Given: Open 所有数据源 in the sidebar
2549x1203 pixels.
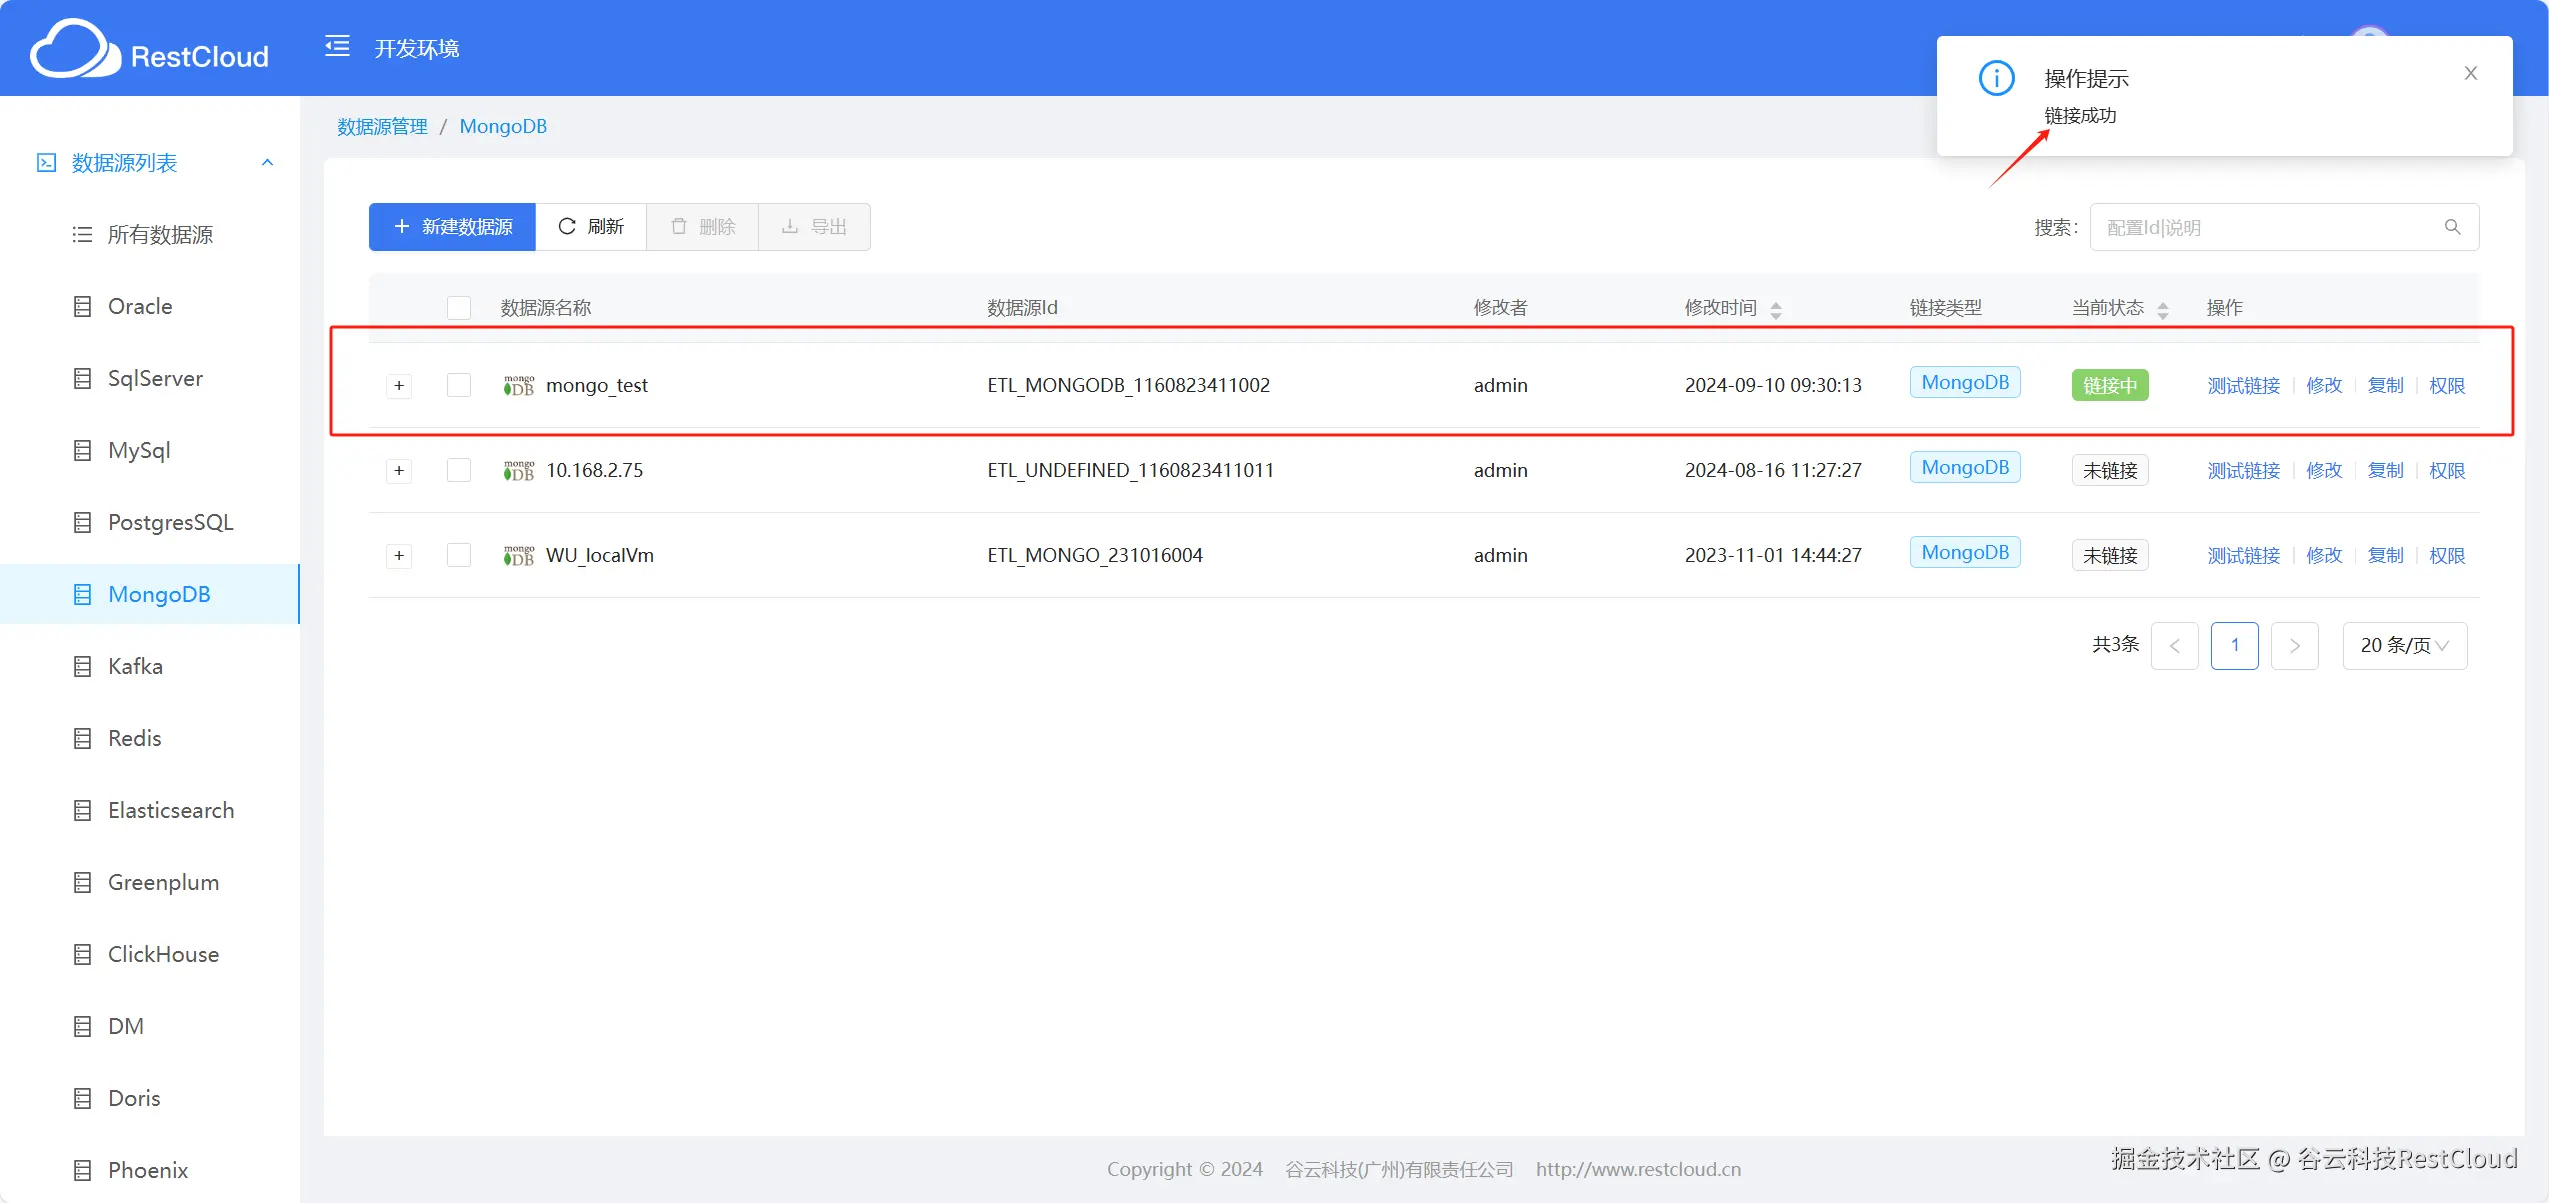Looking at the screenshot, I should pos(150,234).
